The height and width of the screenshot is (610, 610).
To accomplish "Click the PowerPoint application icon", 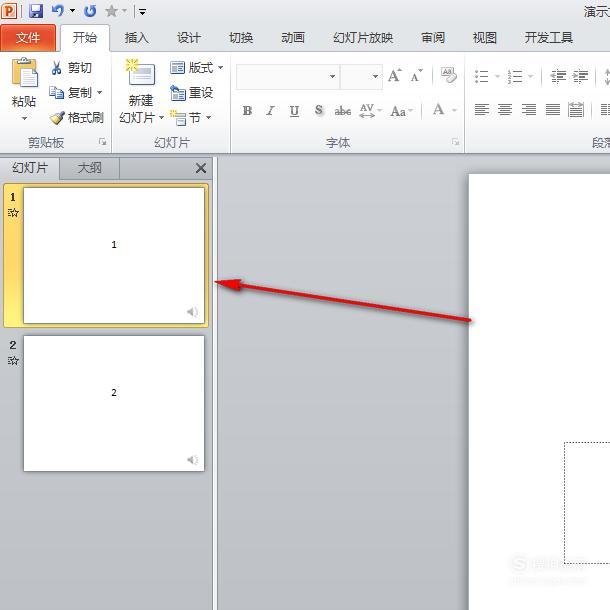I will [9, 11].
